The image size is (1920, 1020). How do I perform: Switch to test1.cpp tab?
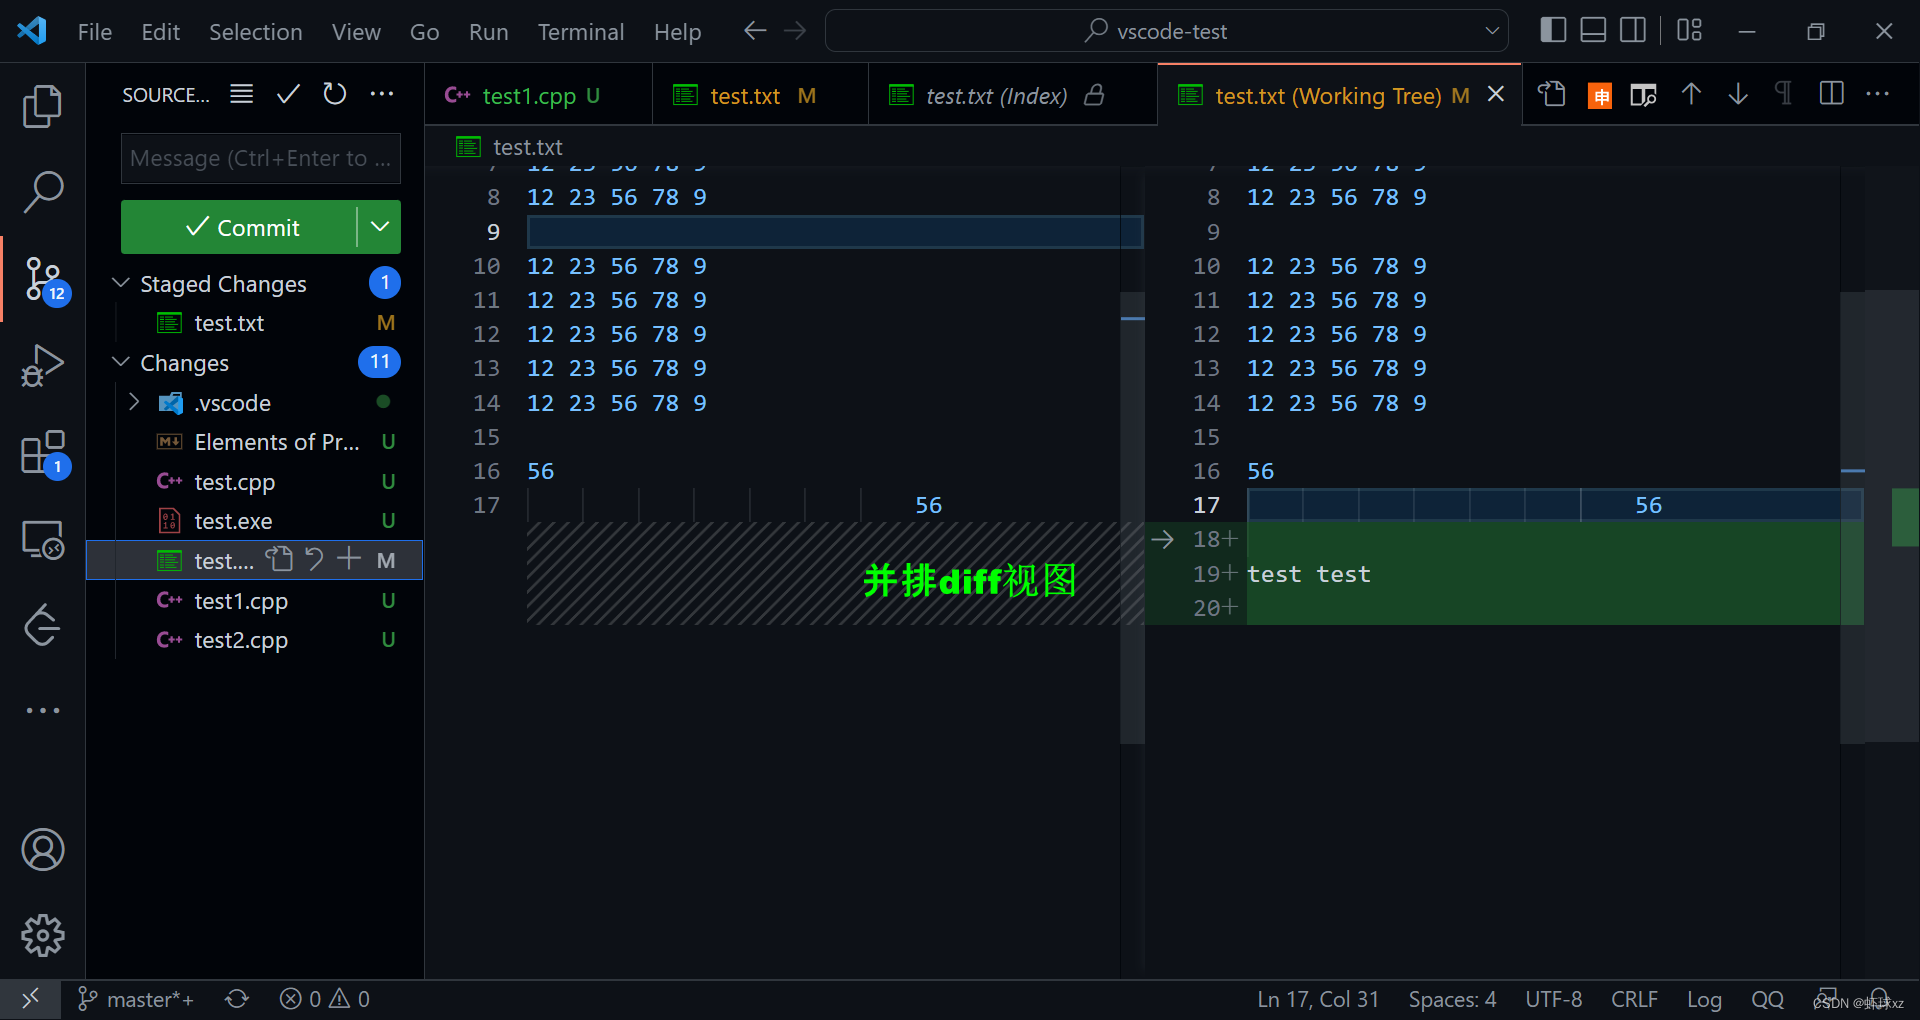[x=538, y=95]
